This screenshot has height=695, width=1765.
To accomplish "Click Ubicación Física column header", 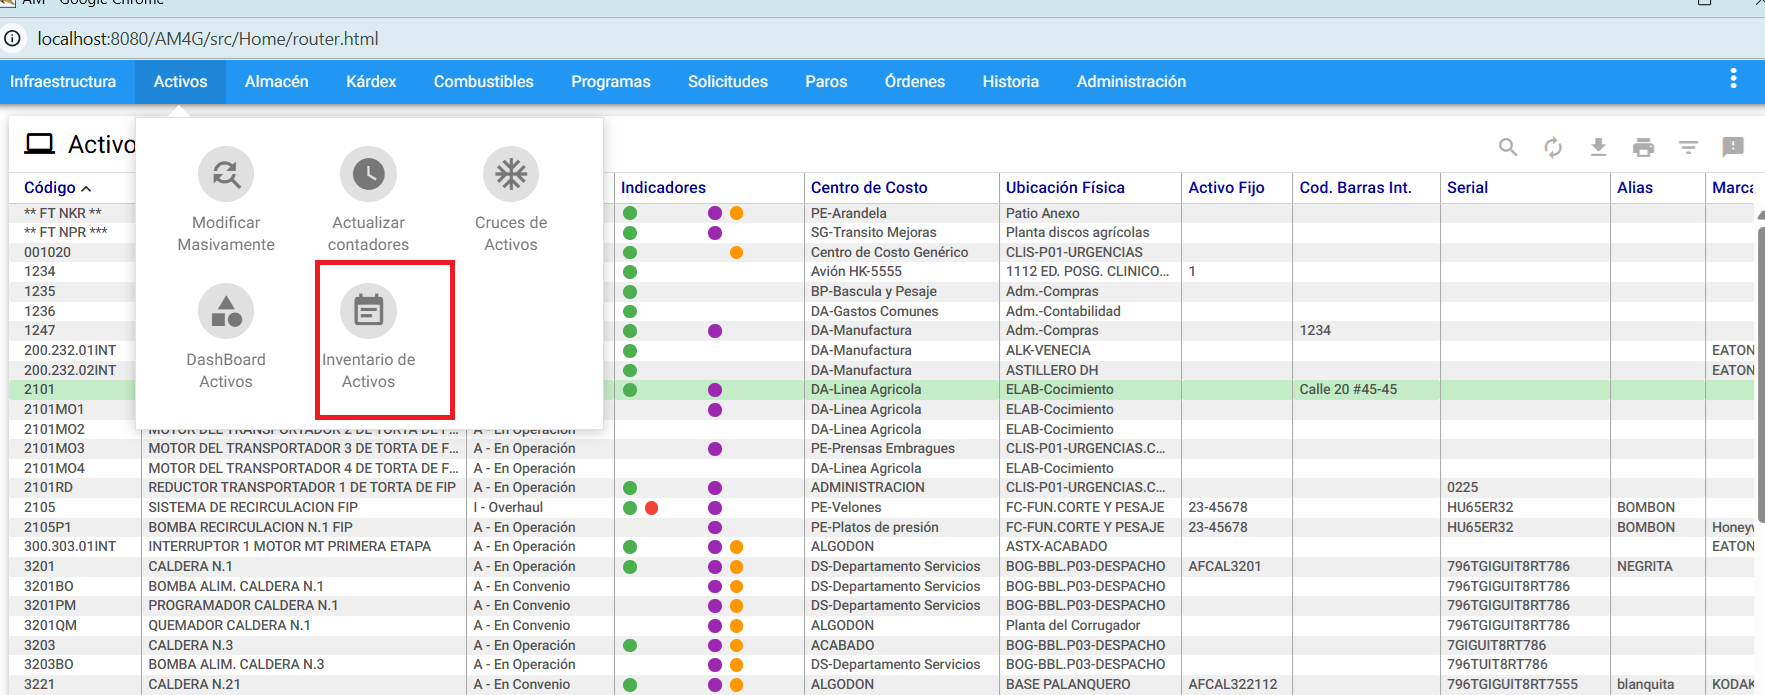I will (x=1065, y=187).
